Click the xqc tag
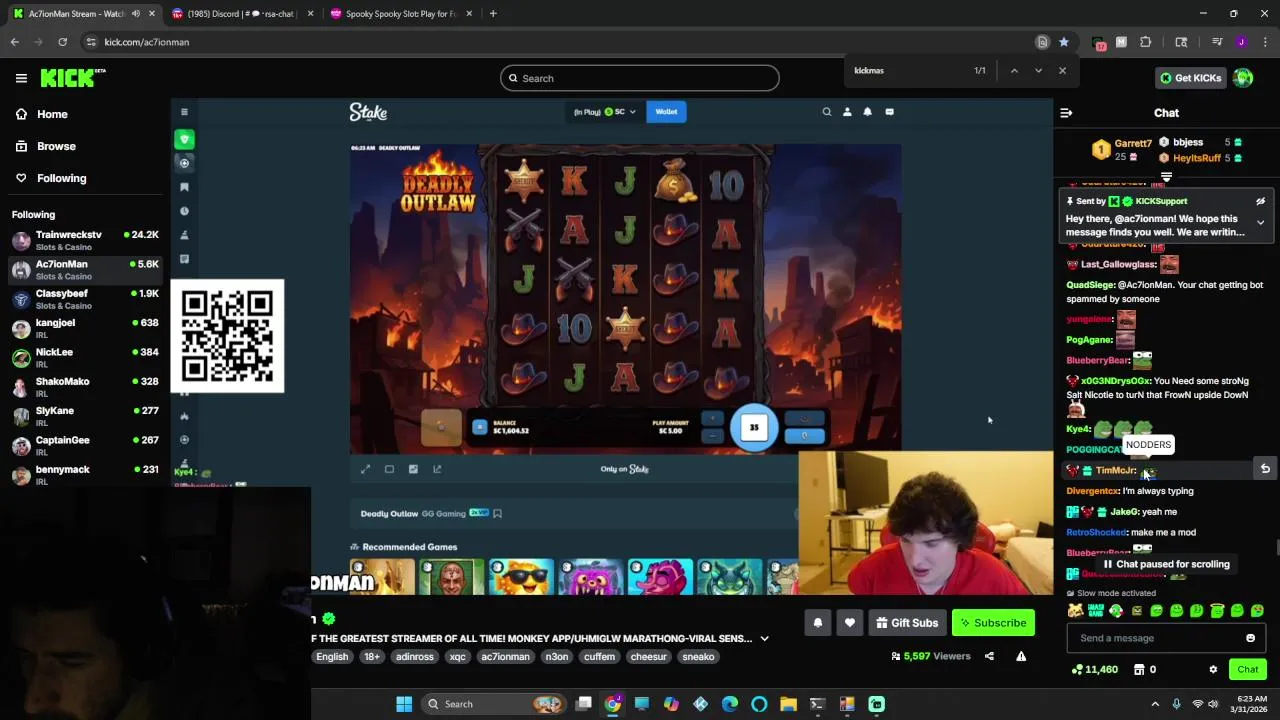 pyautogui.click(x=458, y=657)
